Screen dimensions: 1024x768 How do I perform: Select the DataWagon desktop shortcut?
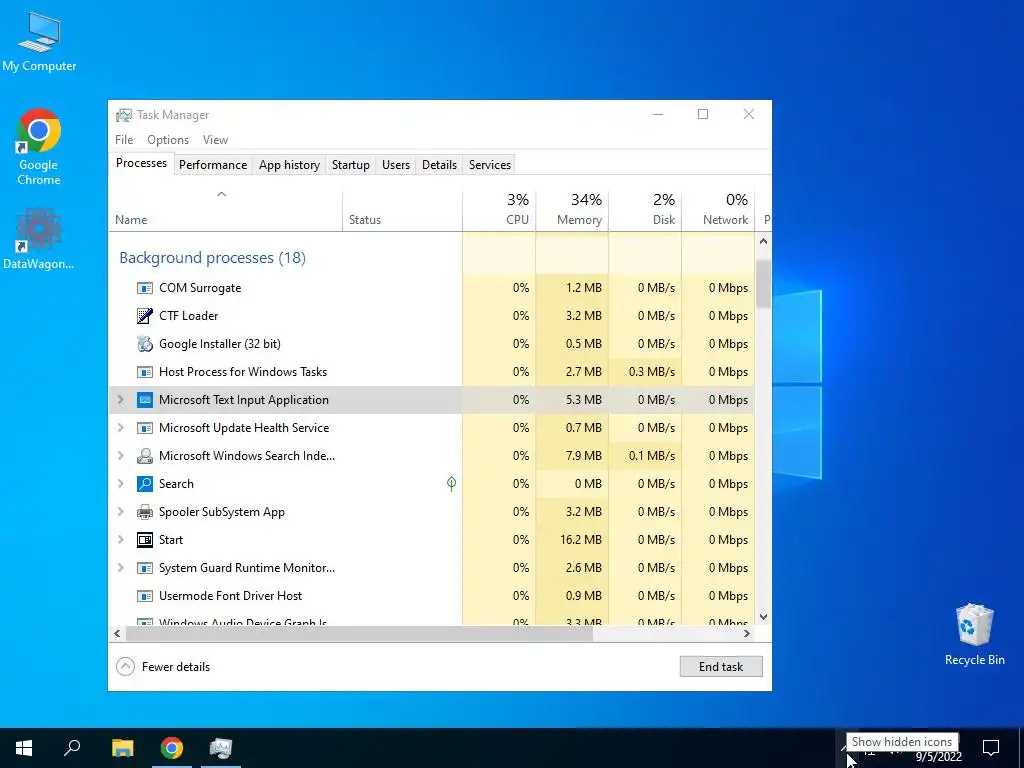(39, 239)
